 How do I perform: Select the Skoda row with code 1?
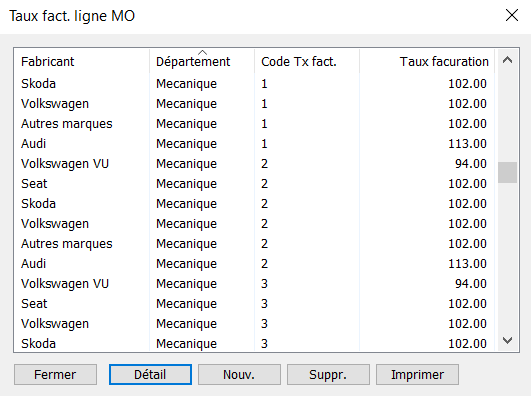click(x=254, y=84)
